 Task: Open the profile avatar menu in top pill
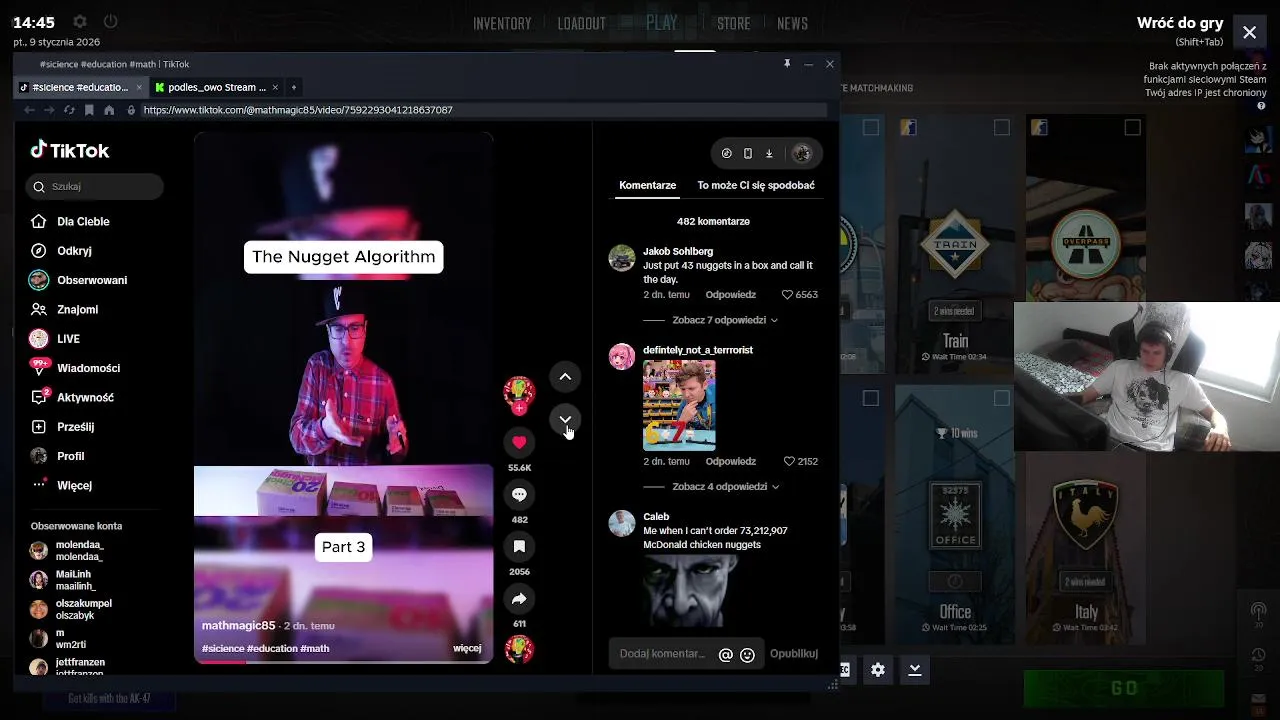point(801,154)
